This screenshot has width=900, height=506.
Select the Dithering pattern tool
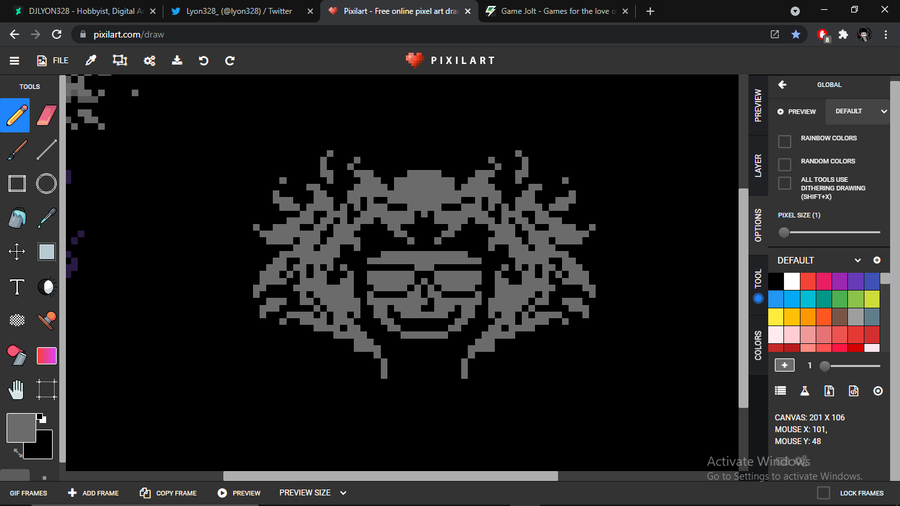tap(17, 320)
